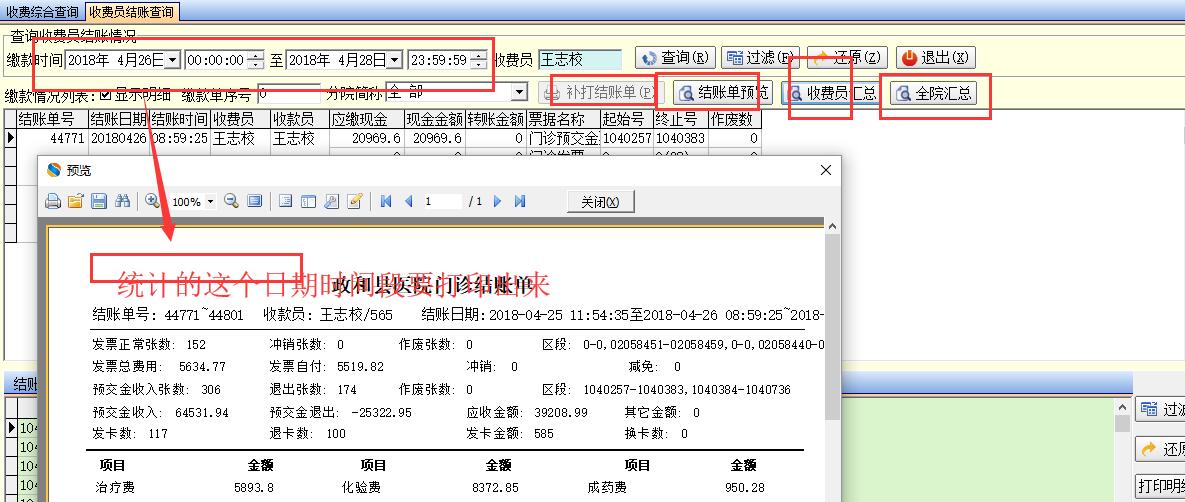Click the binoculars find icon in the preview toolbar
Image resolution: width=1185 pixels, height=502 pixels.
point(122,201)
